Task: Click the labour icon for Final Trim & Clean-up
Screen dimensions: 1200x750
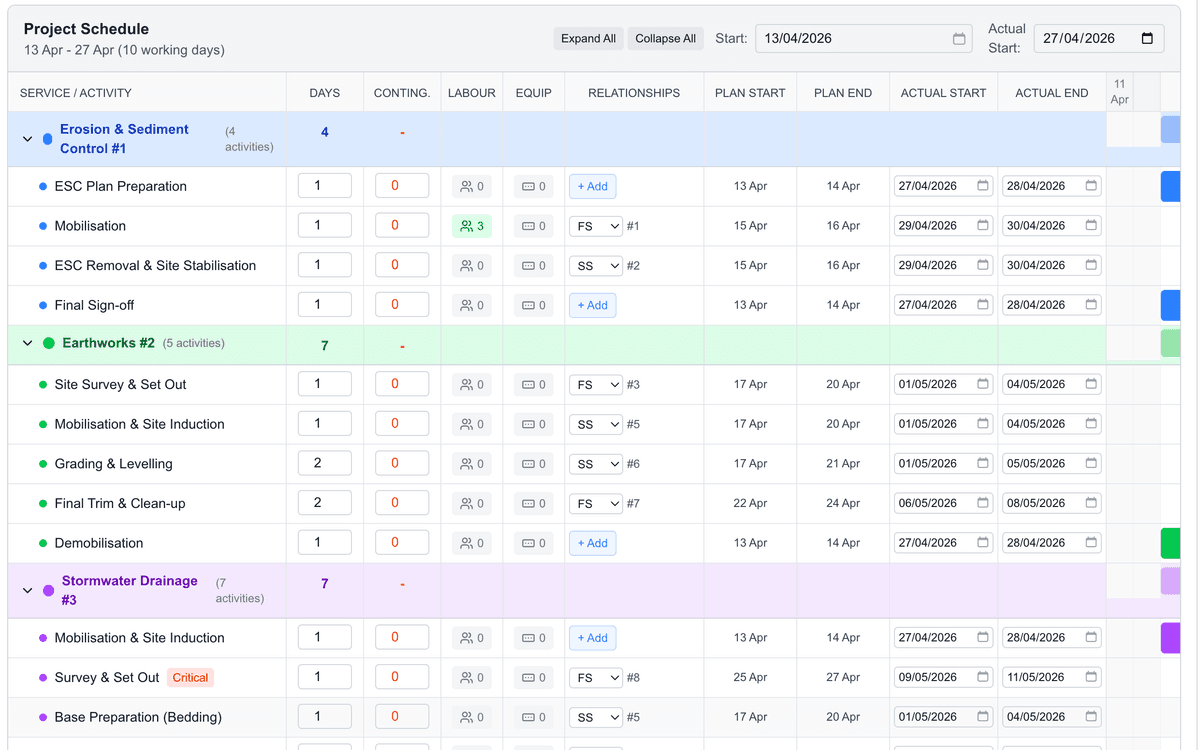Action: pos(470,502)
